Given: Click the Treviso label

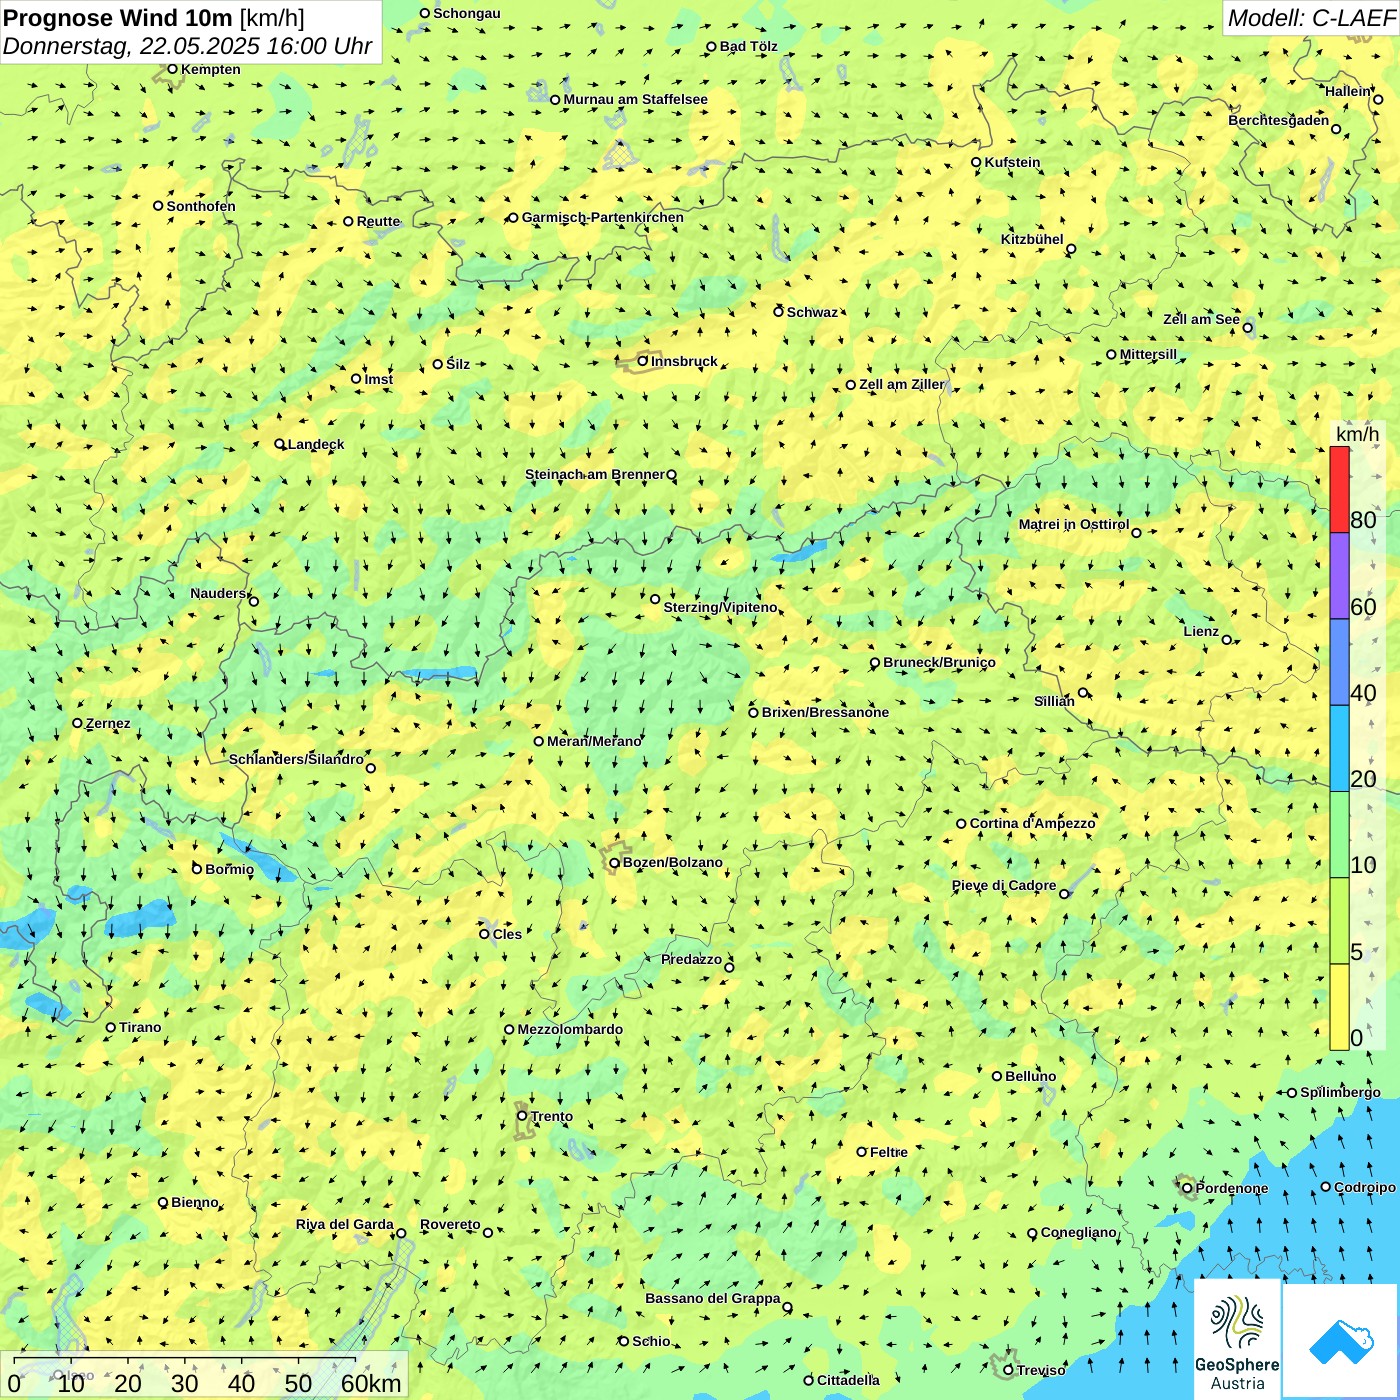Looking at the screenshot, I should point(1041,1370).
